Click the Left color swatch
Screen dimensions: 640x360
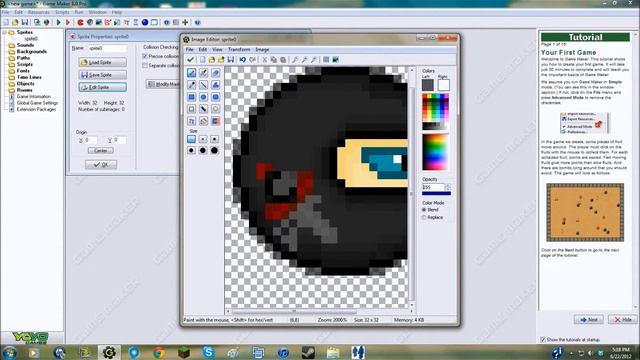click(x=427, y=85)
